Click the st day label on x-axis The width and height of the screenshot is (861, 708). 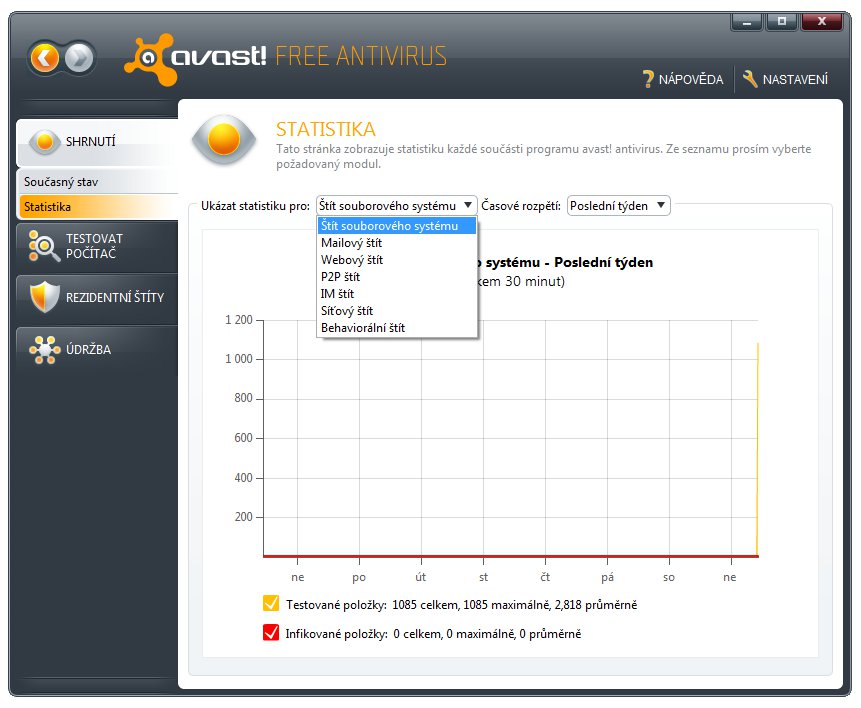pos(483,577)
